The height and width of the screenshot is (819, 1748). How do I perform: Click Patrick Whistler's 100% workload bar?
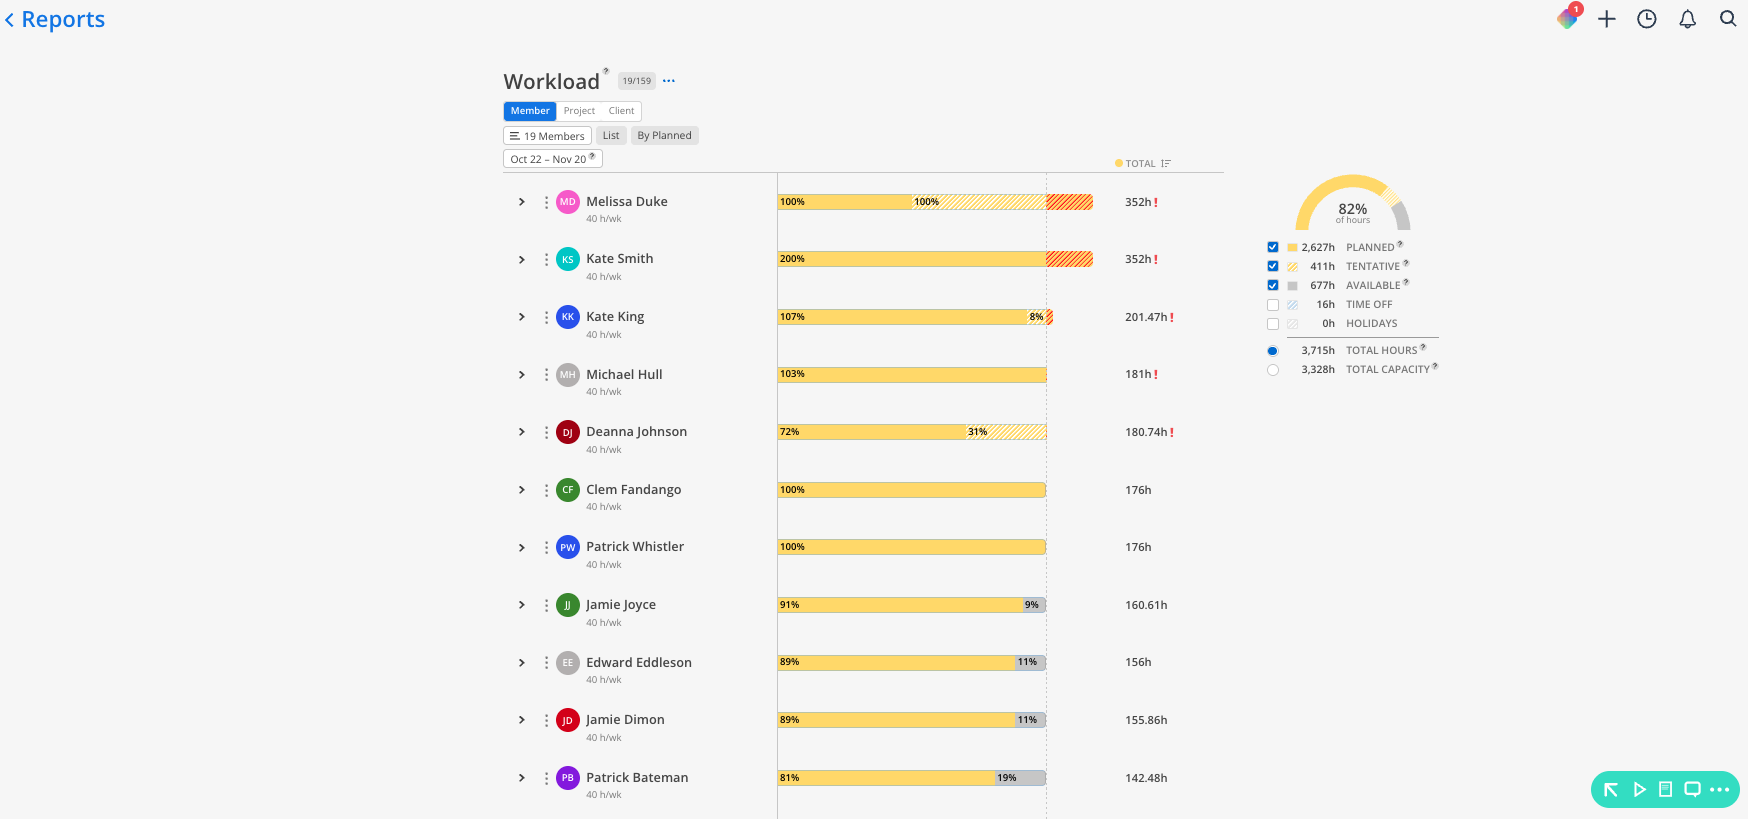(912, 547)
